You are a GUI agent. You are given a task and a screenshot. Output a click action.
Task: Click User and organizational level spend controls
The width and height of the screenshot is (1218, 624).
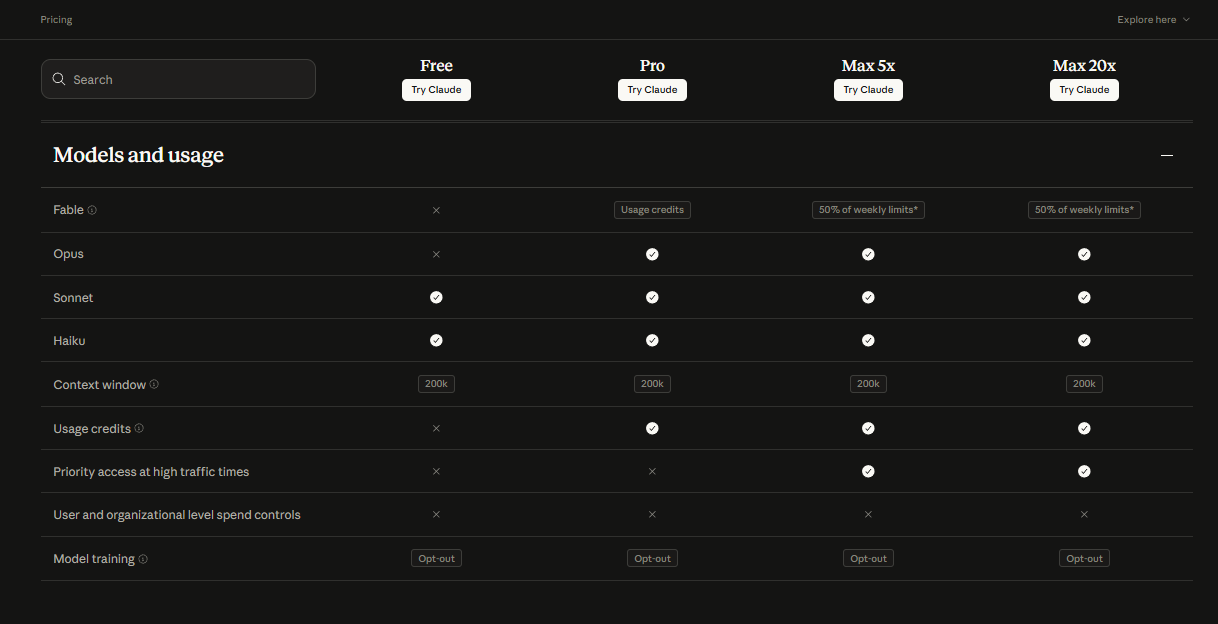[177, 515]
